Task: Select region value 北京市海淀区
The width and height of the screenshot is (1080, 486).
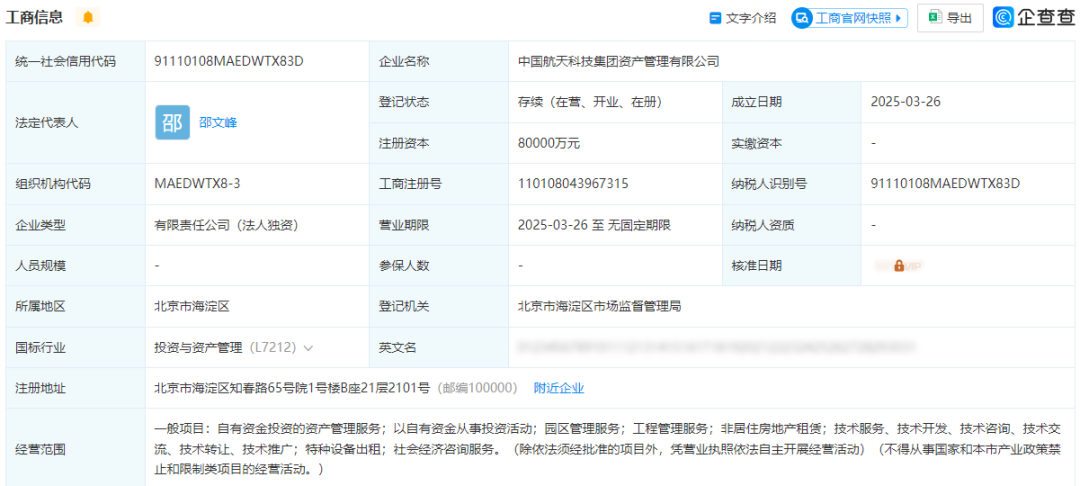Action: click(x=192, y=306)
